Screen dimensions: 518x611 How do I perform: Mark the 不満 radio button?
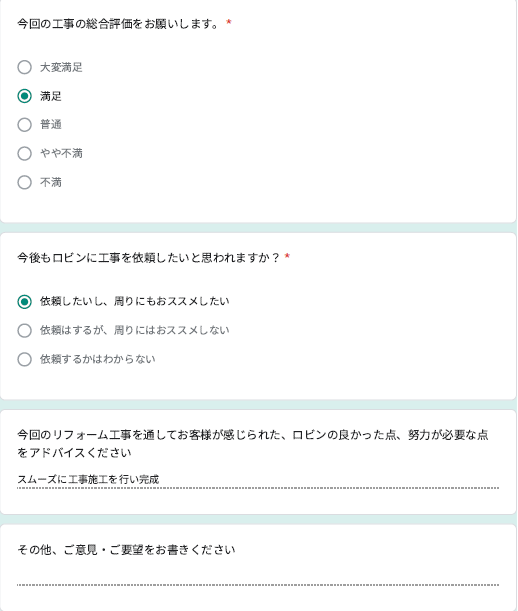pyautogui.click(x=25, y=182)
